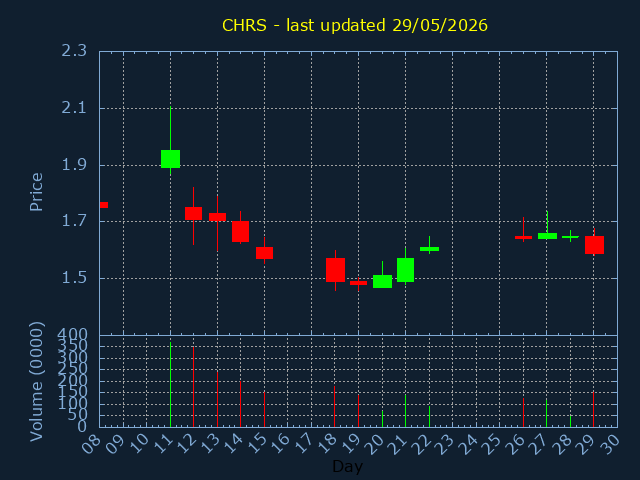Click the Volume (0000) axis title
This screenshot has height=480, width=640.
click(x=36, y=382)
